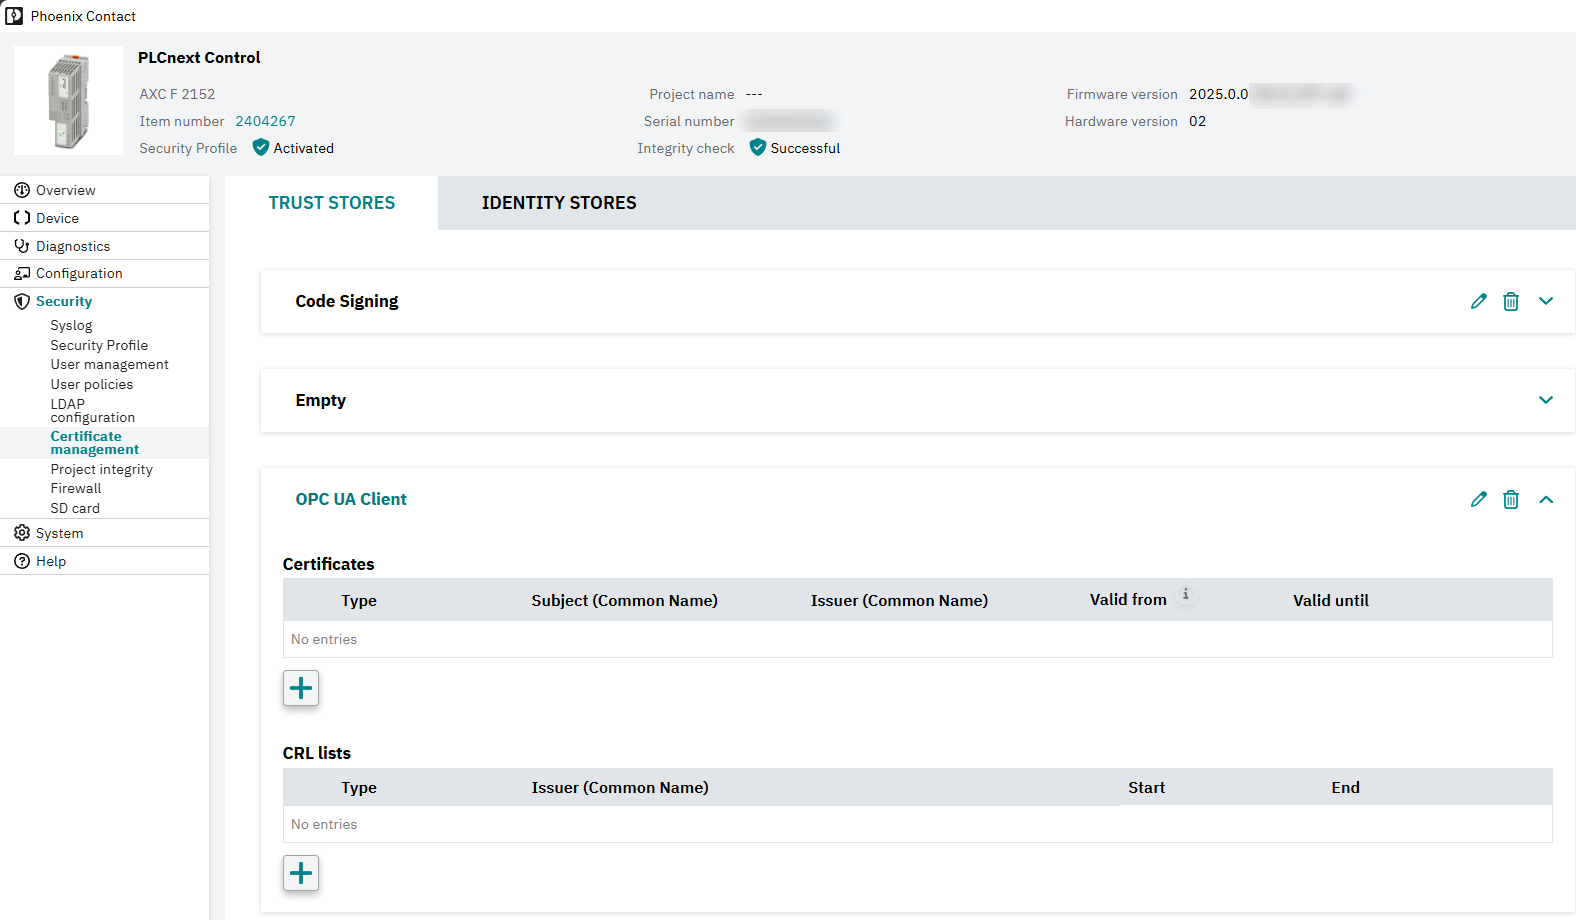Screen dimensions: 1576x920
Task: Go to User management
Action: 109,364
